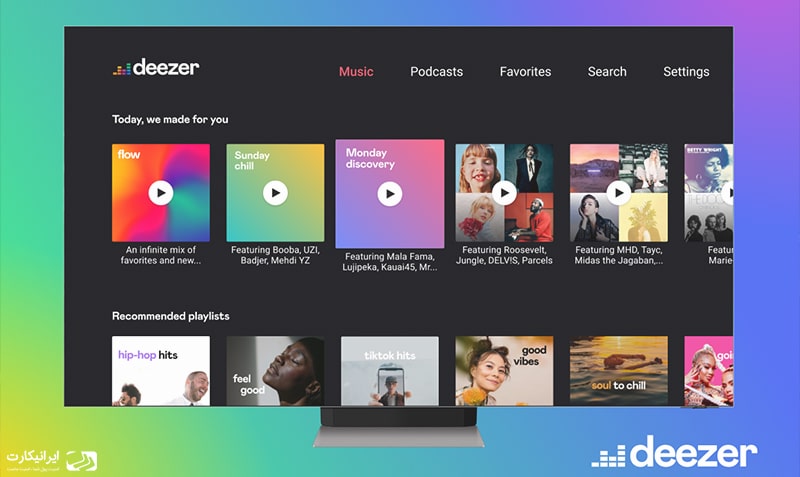800x477 pixels.
Task: Open the hip-hop hits playlist
Action: point(161,371)
